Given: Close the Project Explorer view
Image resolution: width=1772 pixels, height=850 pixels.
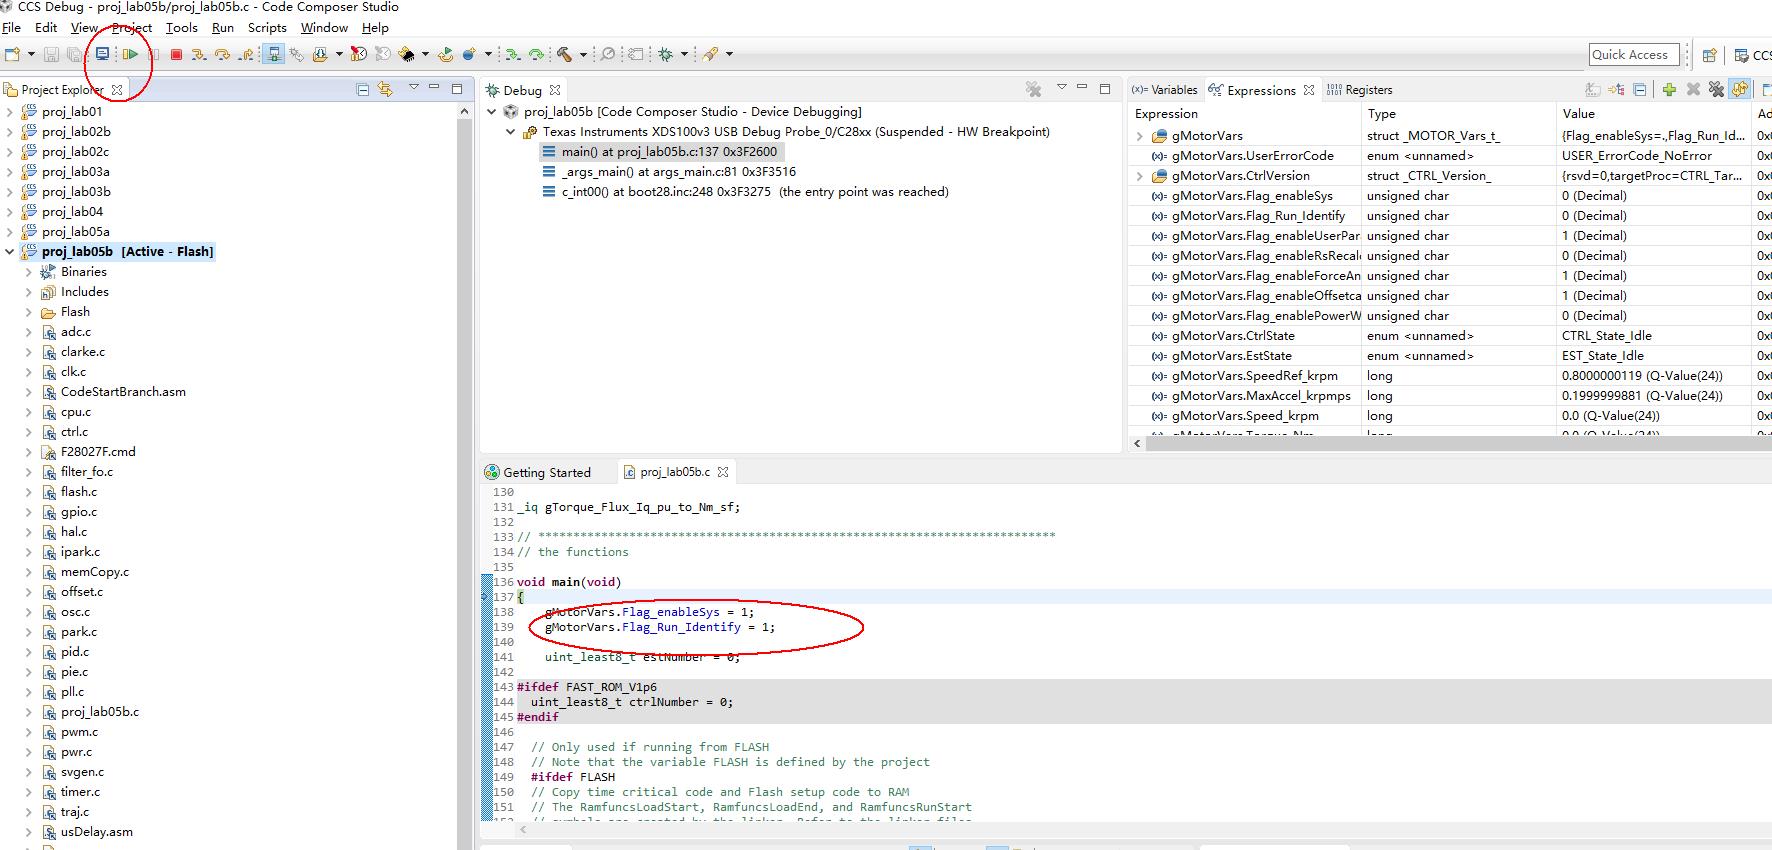Looking at the screenshot, I should 117,89.
